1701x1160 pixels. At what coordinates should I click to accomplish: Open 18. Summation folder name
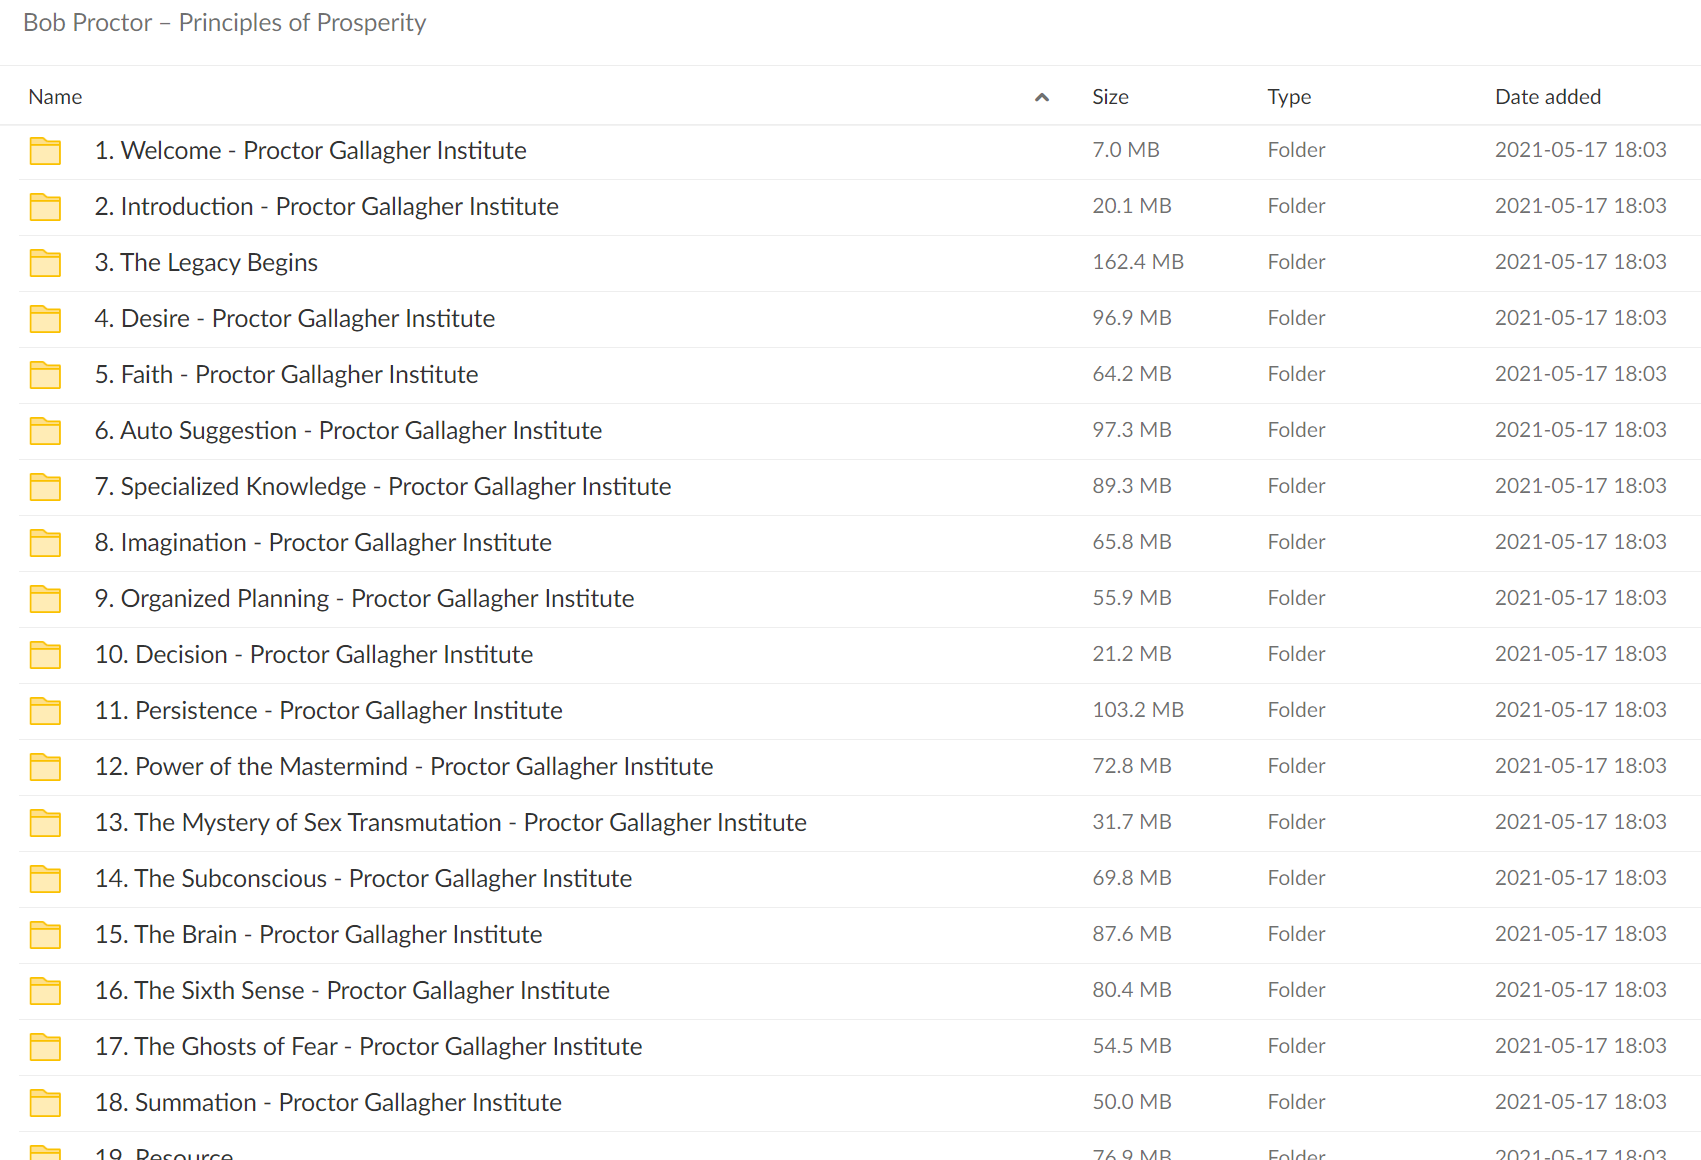(x=328, y=1102)
